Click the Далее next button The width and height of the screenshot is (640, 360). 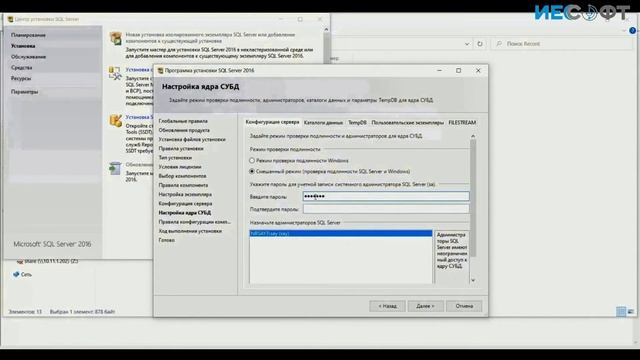[425, 306]
